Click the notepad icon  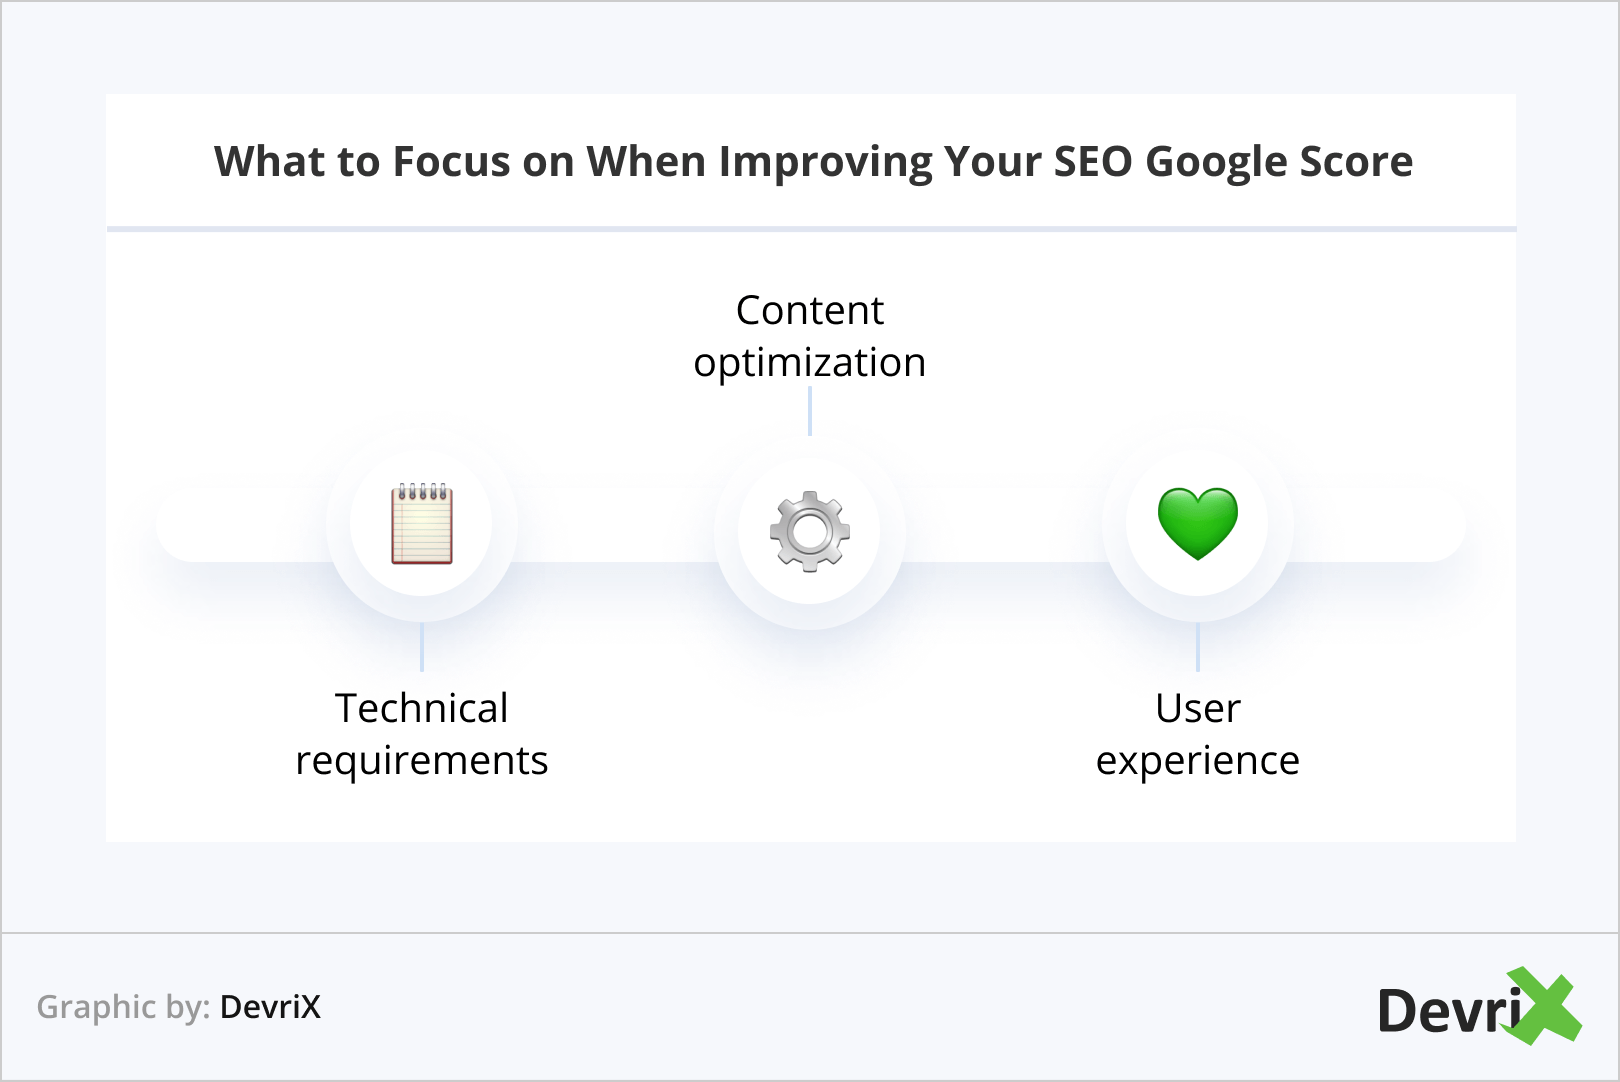pyautogui.click(x=421, y=524)
